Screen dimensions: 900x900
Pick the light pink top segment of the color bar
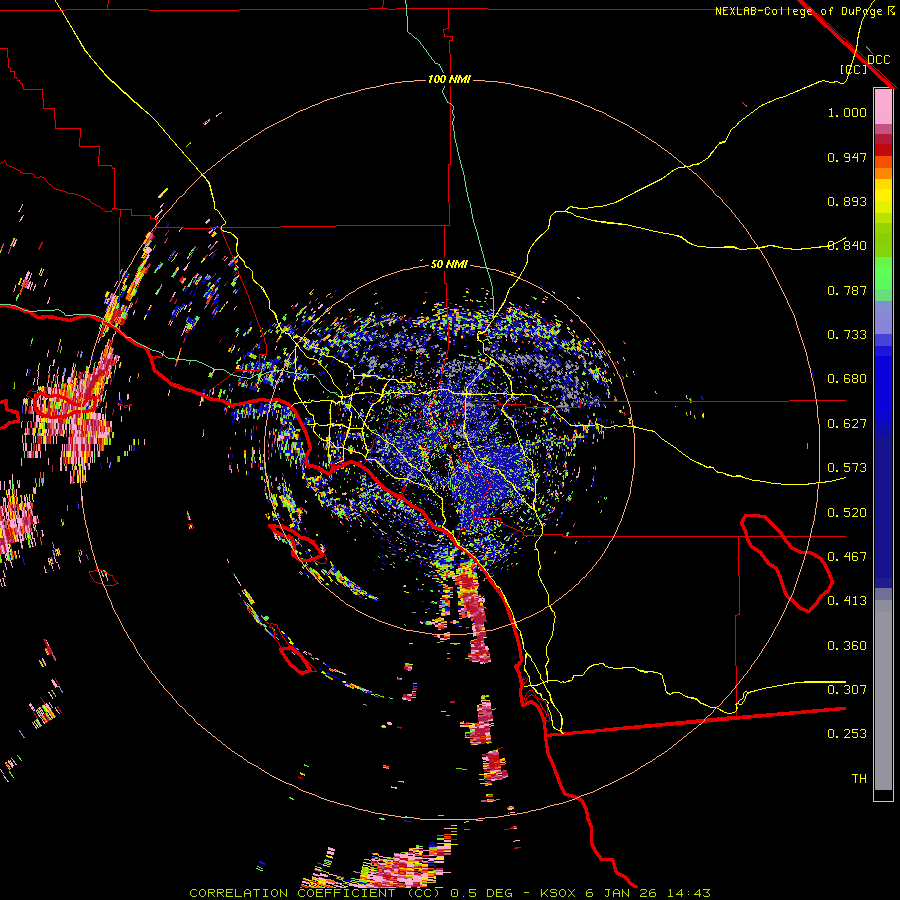click(x=883, y=107)
